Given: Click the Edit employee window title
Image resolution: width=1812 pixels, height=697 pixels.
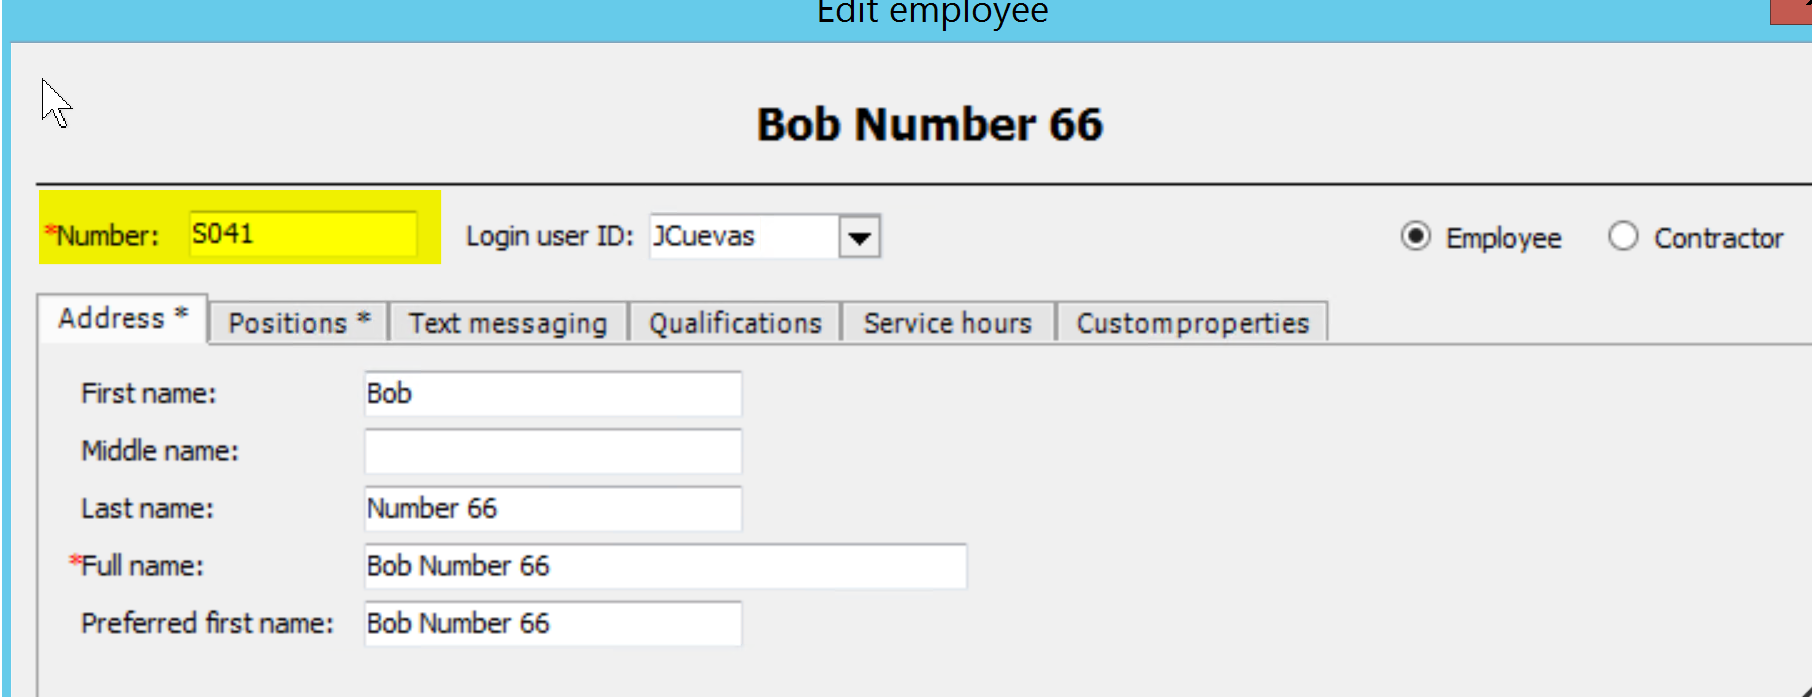Looking at the screenshot, I should point(932,12).
